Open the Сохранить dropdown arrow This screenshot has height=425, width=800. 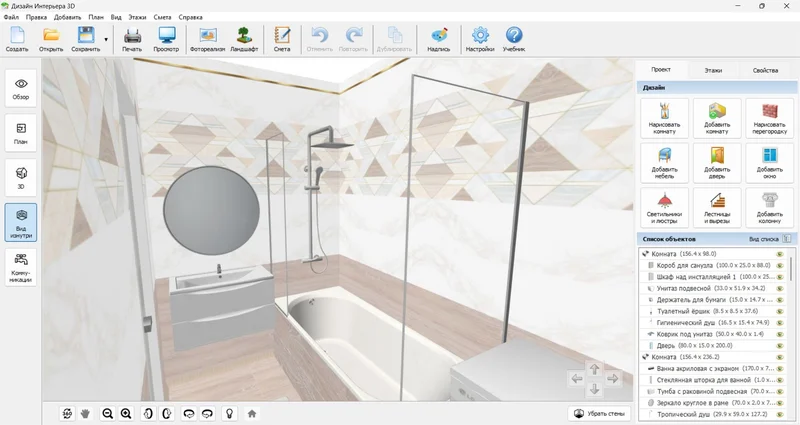click(106, 39)
